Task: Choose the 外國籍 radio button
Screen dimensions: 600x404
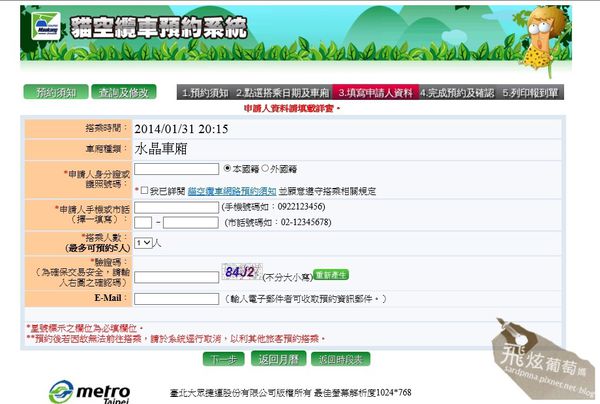Action: pos(265,168)
